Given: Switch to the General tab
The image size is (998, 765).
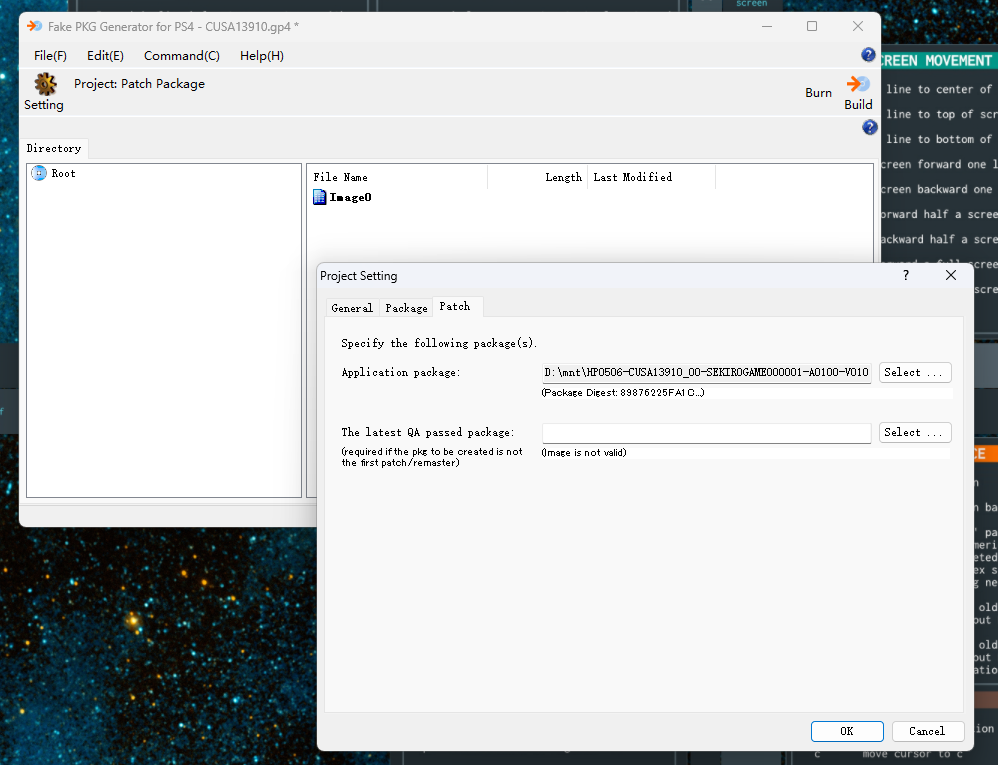Looking at the screenshot, I should (x=352, y=308).
